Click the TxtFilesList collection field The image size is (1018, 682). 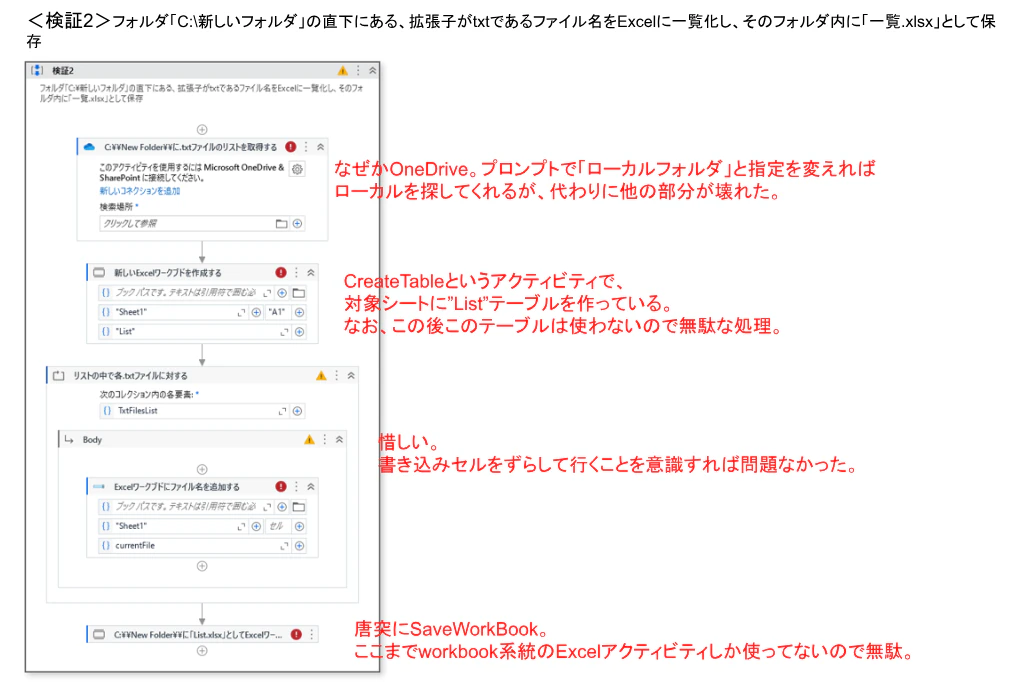(x=194, y=411)
